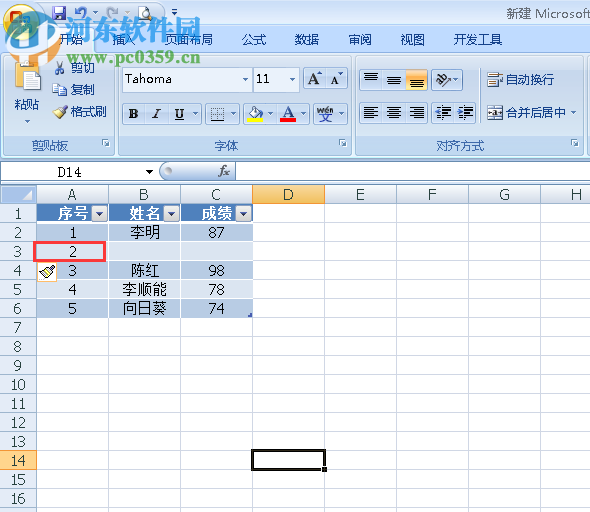
Task: Open the 姓名 column filter dropdown
Action: (x=172, y=214)
